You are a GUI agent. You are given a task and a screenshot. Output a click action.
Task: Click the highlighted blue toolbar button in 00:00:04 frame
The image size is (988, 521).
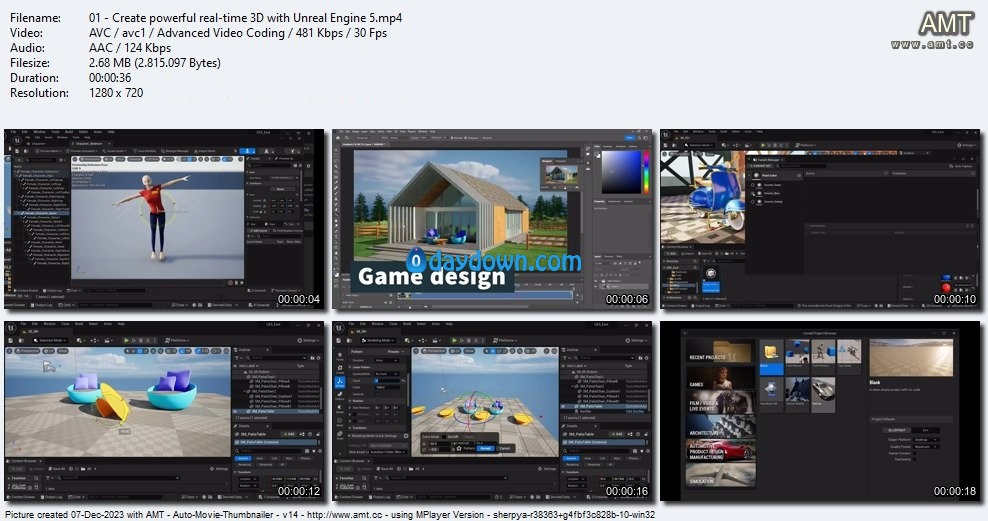click(248, 151)
